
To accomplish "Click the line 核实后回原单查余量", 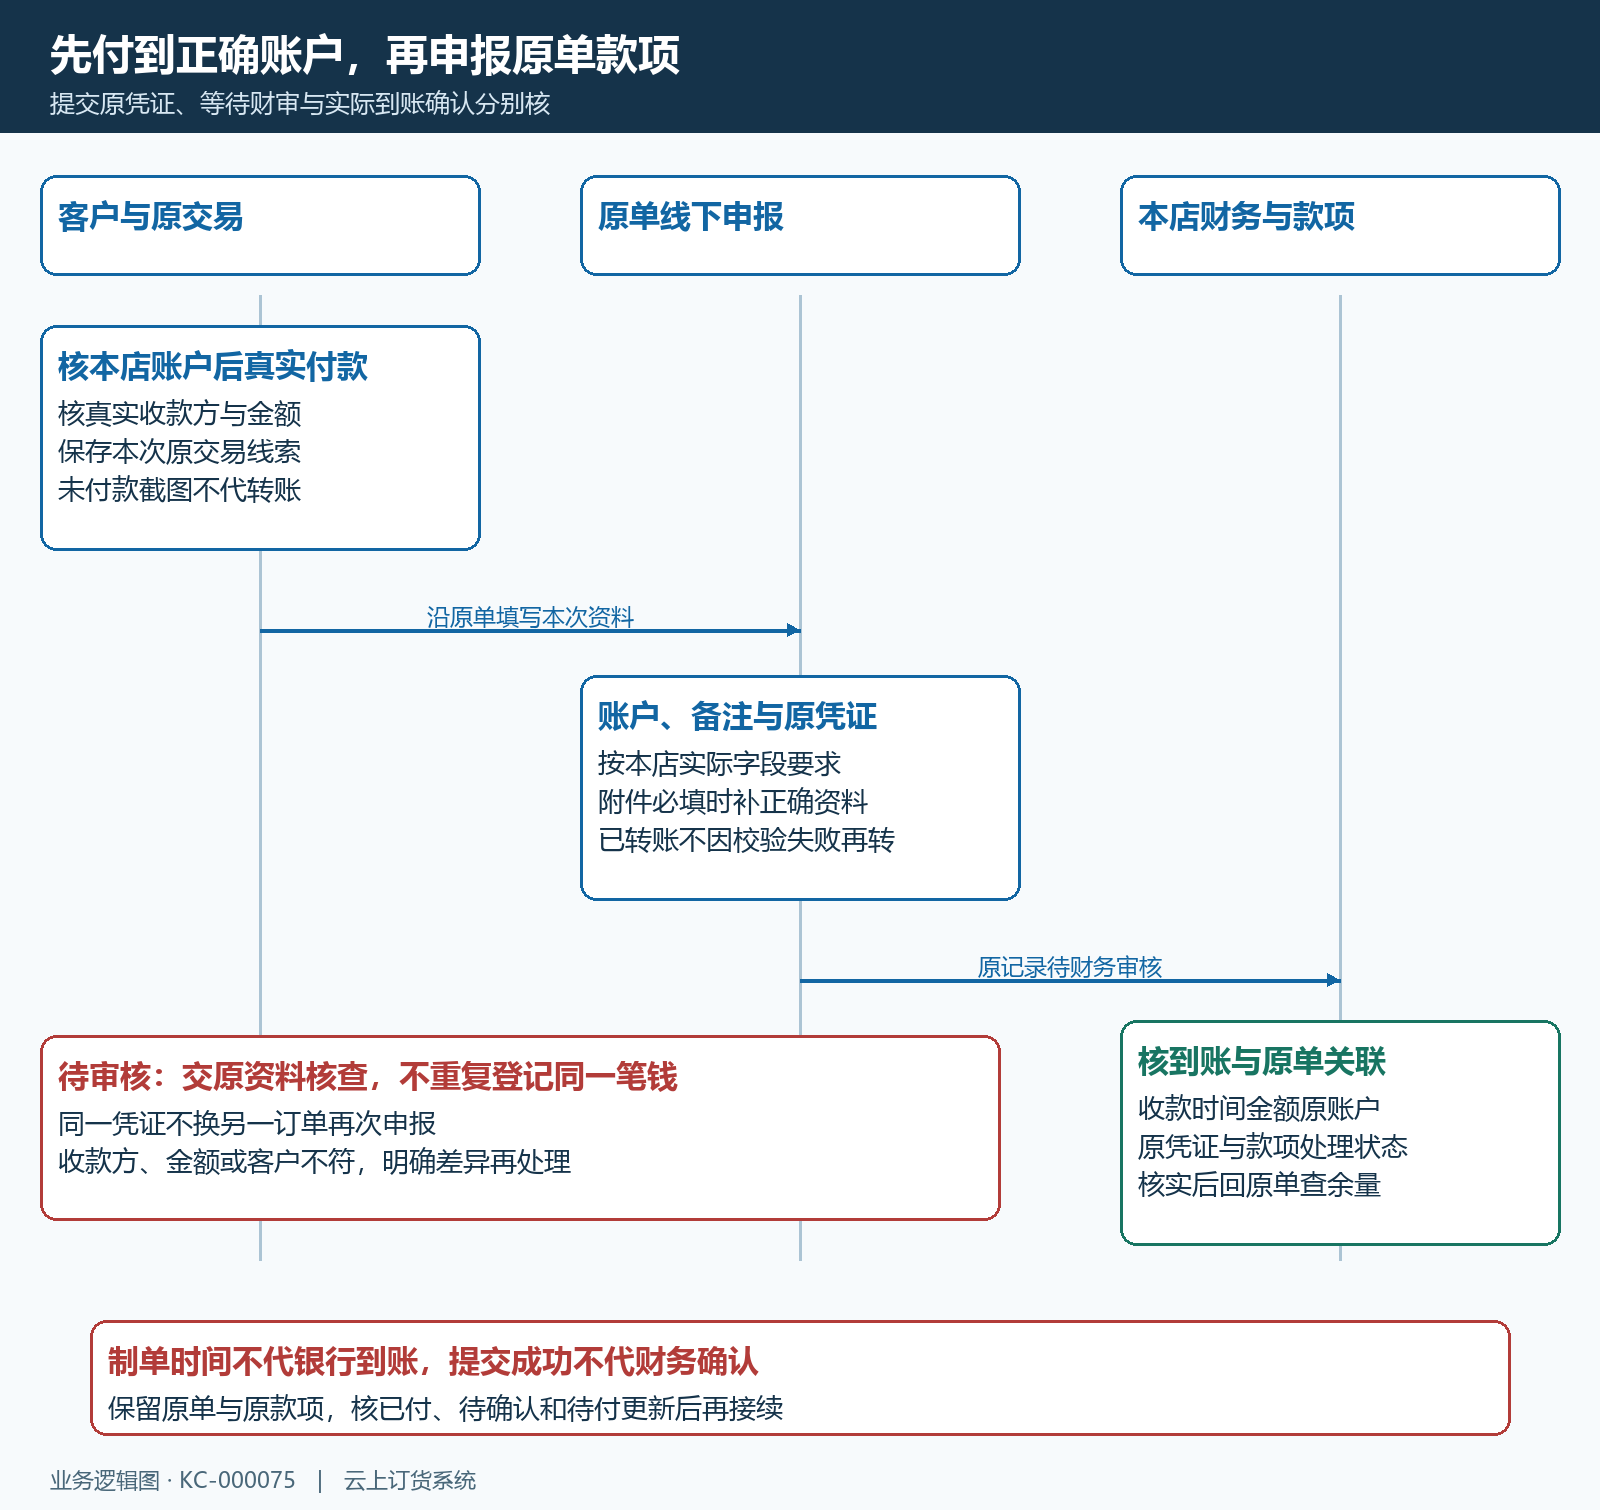I will click(x=1259, y=1184).
